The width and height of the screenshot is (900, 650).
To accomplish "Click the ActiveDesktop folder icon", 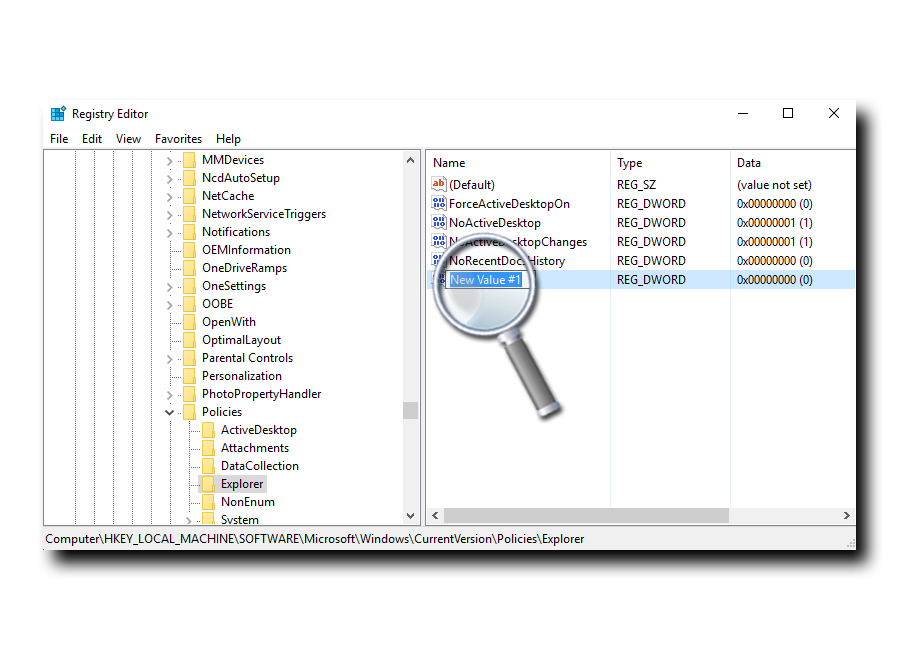I will point(208,430).
